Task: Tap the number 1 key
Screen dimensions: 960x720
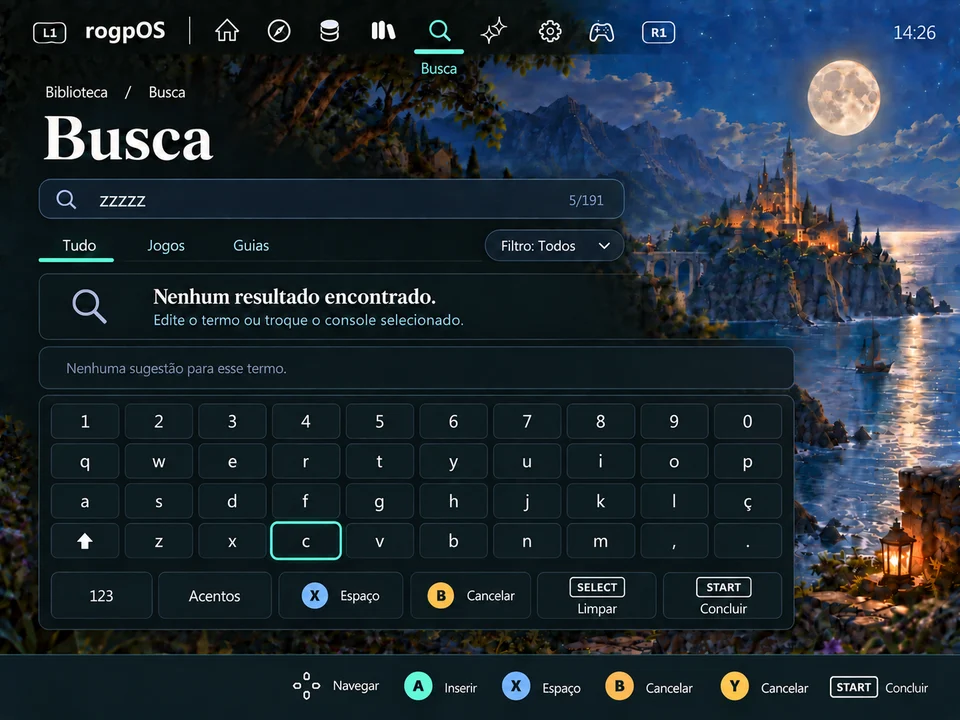Action: 85,421
